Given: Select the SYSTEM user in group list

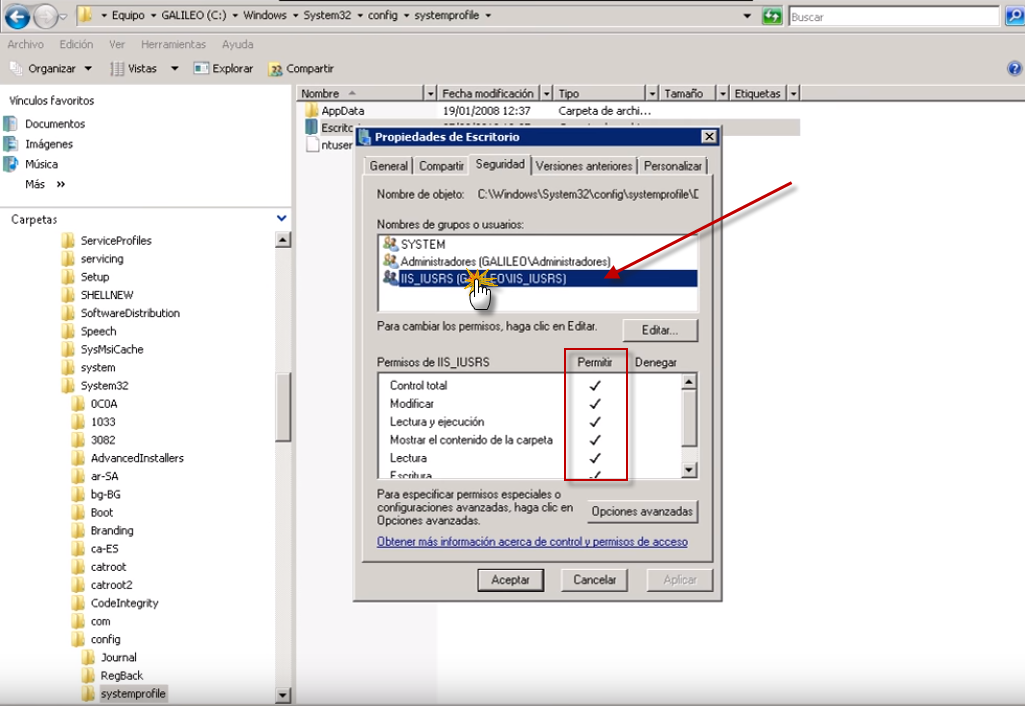Looking at the screenshot, I should pyautogui.click(x=422, y=244).
